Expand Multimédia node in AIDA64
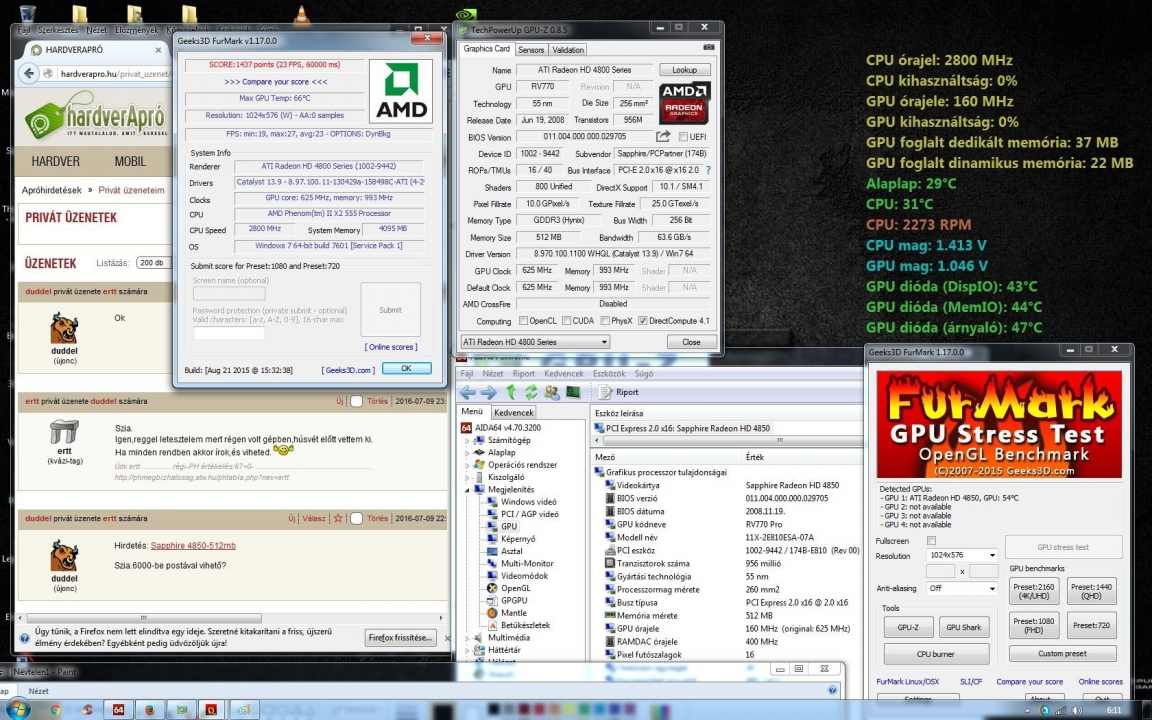 [x=467, y=638]
